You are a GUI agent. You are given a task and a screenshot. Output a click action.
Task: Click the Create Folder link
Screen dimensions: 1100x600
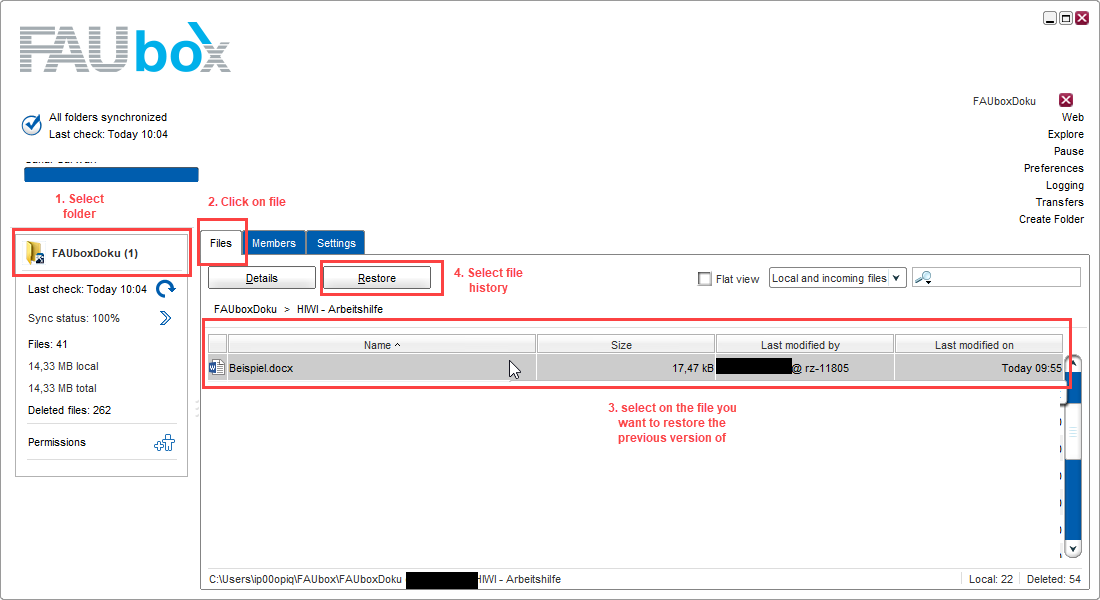tap(1051, 219)
